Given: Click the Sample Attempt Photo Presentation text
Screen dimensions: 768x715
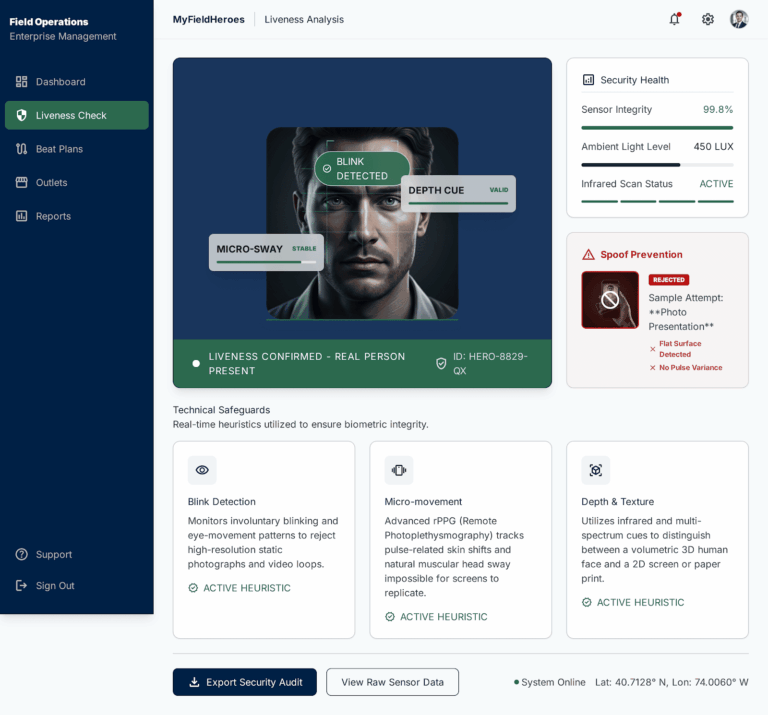Looking at the screenshot, I should click(x=686, y=312).
